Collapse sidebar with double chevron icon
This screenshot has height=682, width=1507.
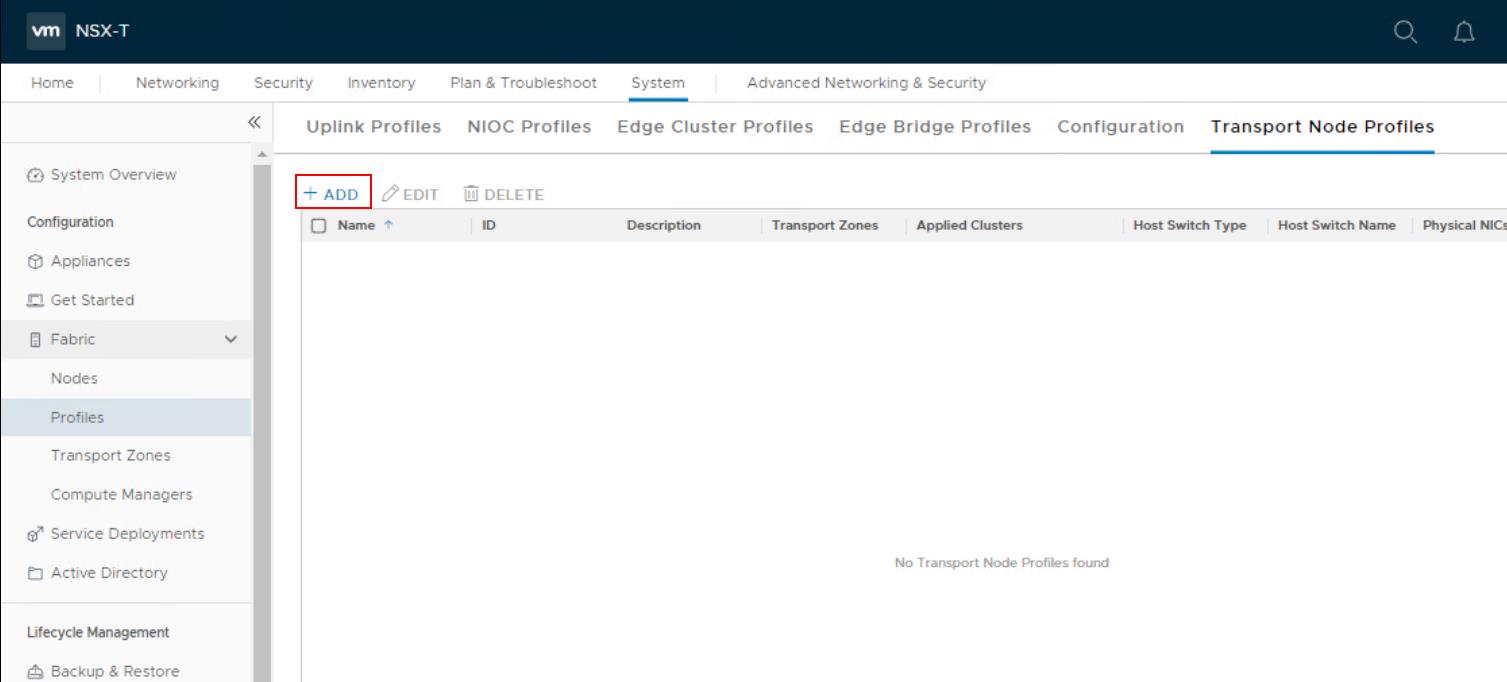coord(254,122)
